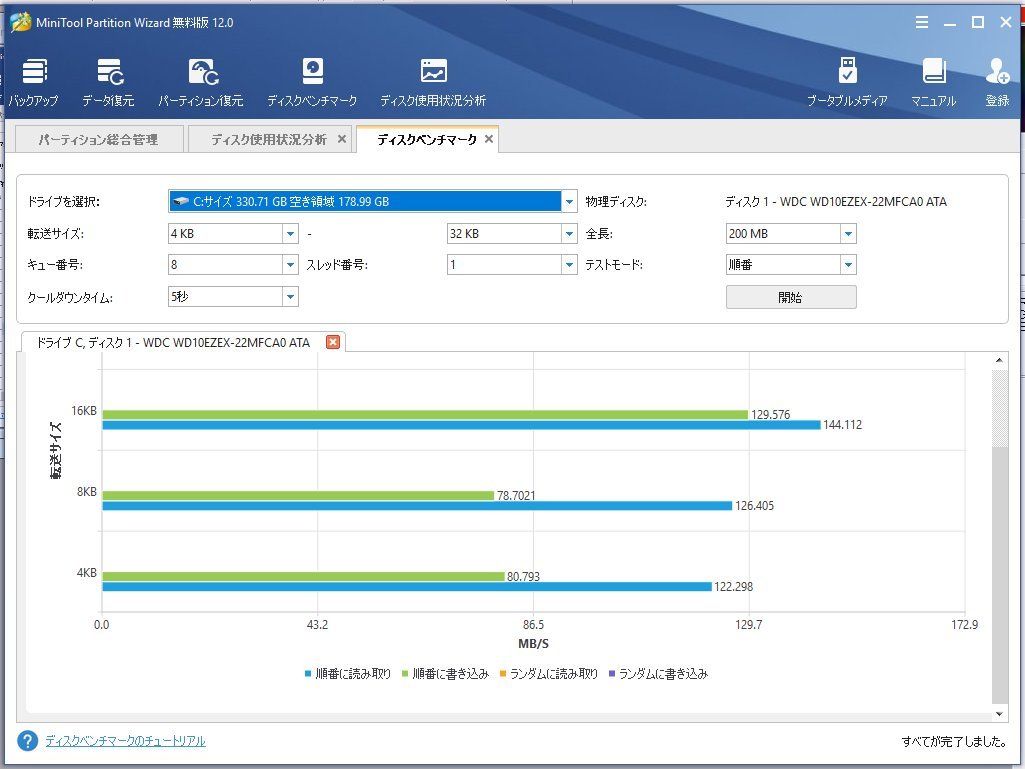Toggle ランダムに読み取り legend entry
The width and height of the screenshot is (1025, 769).
548,674
